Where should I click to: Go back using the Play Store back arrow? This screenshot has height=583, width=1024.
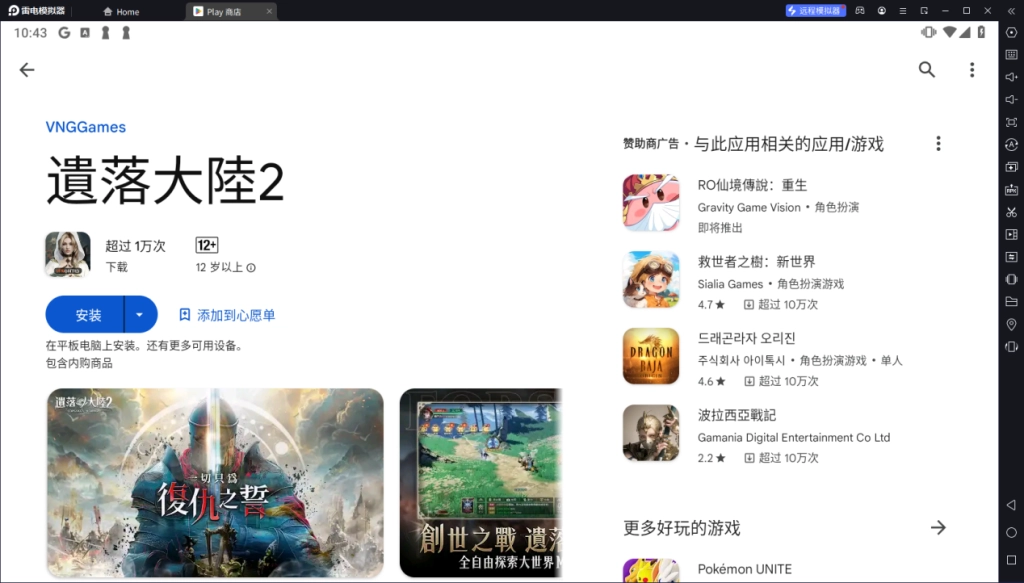click(27, 70)
